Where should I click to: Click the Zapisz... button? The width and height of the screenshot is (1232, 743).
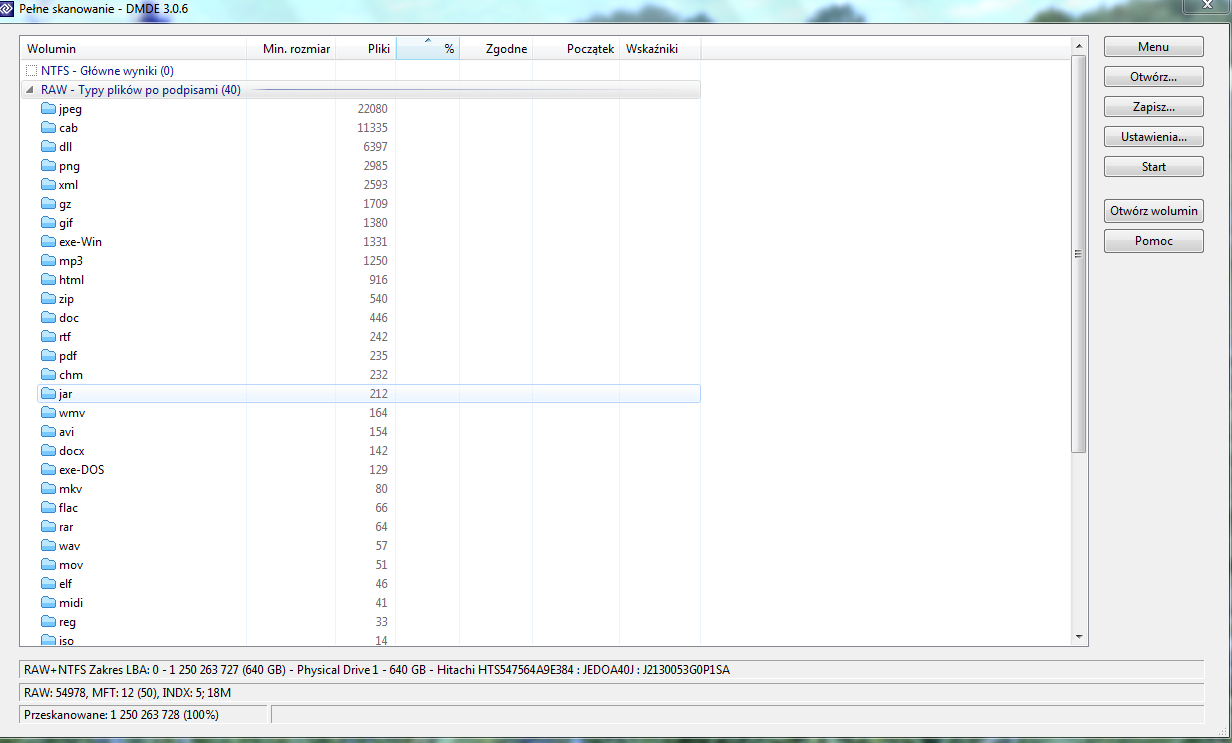click(x=1153, y=107)
